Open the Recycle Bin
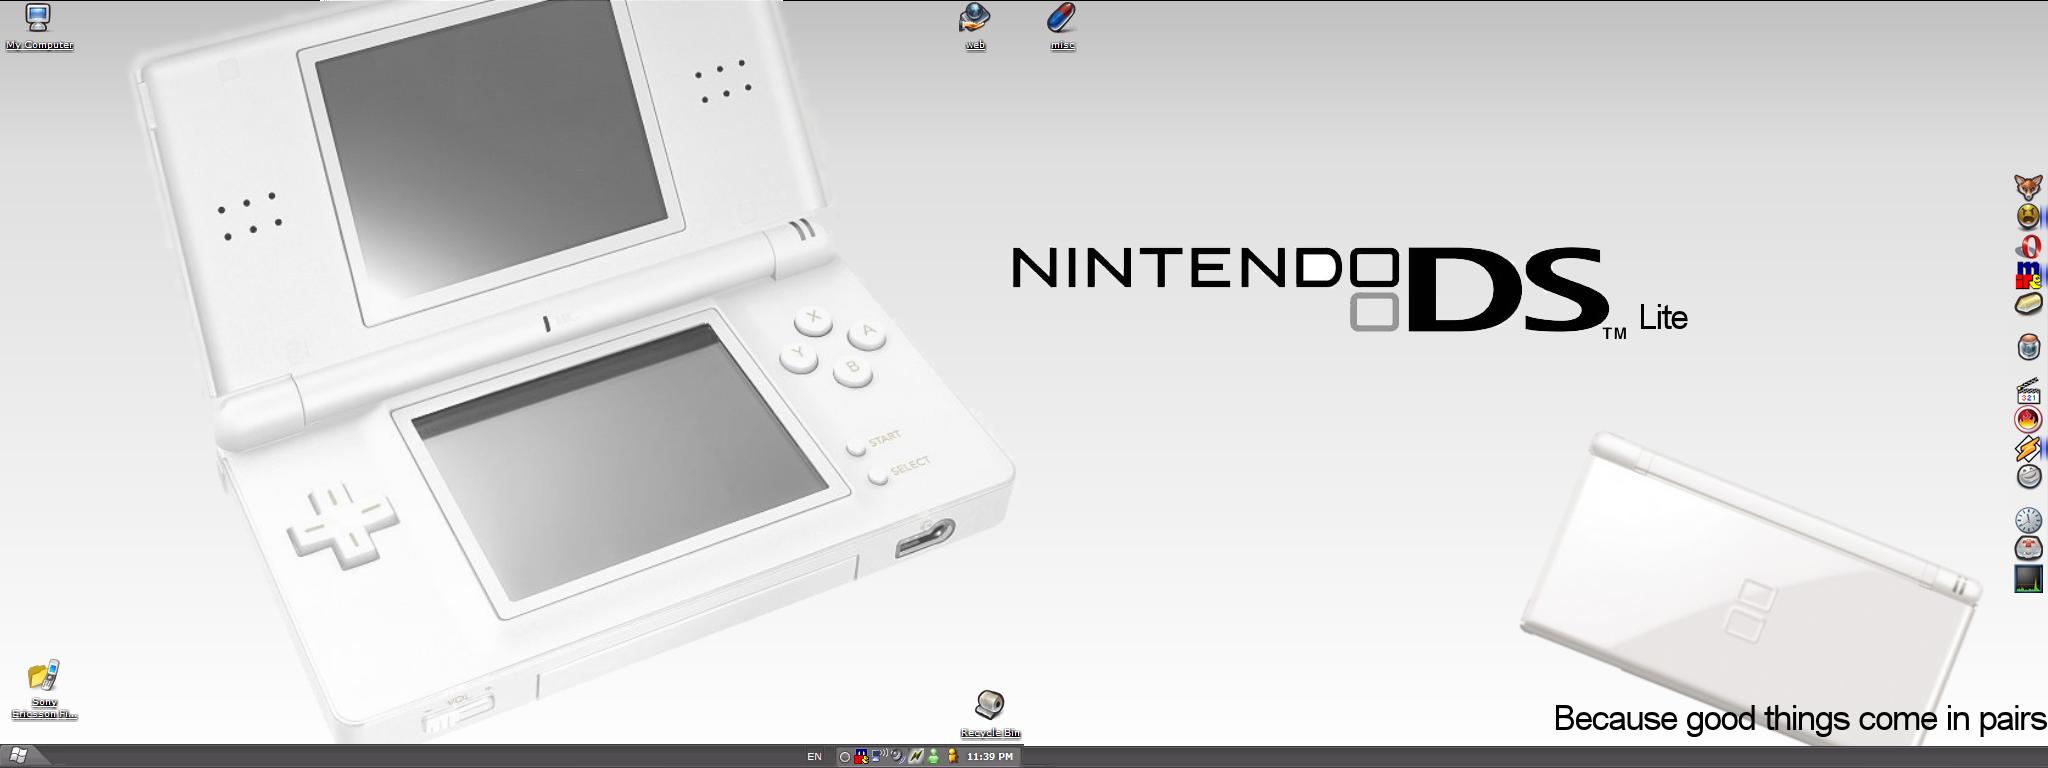This screenshot has height=768, width=2048. click(990, 714)
